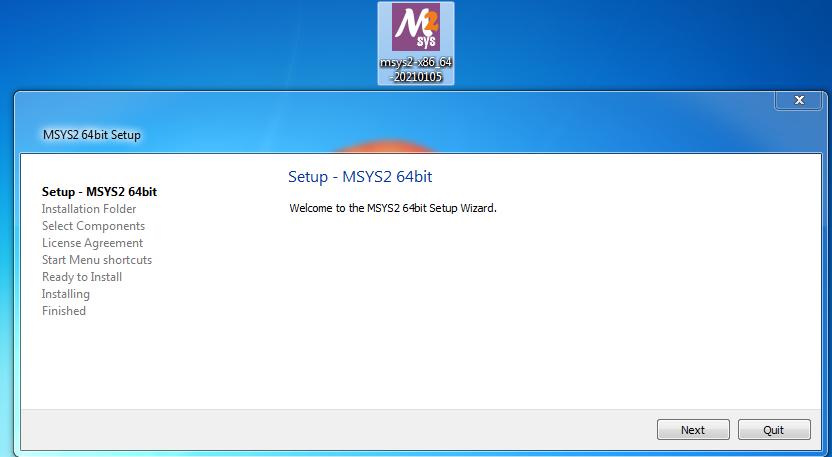Click the Next button
The height and width of the screenshot is (457, 832).
(693, 430)
